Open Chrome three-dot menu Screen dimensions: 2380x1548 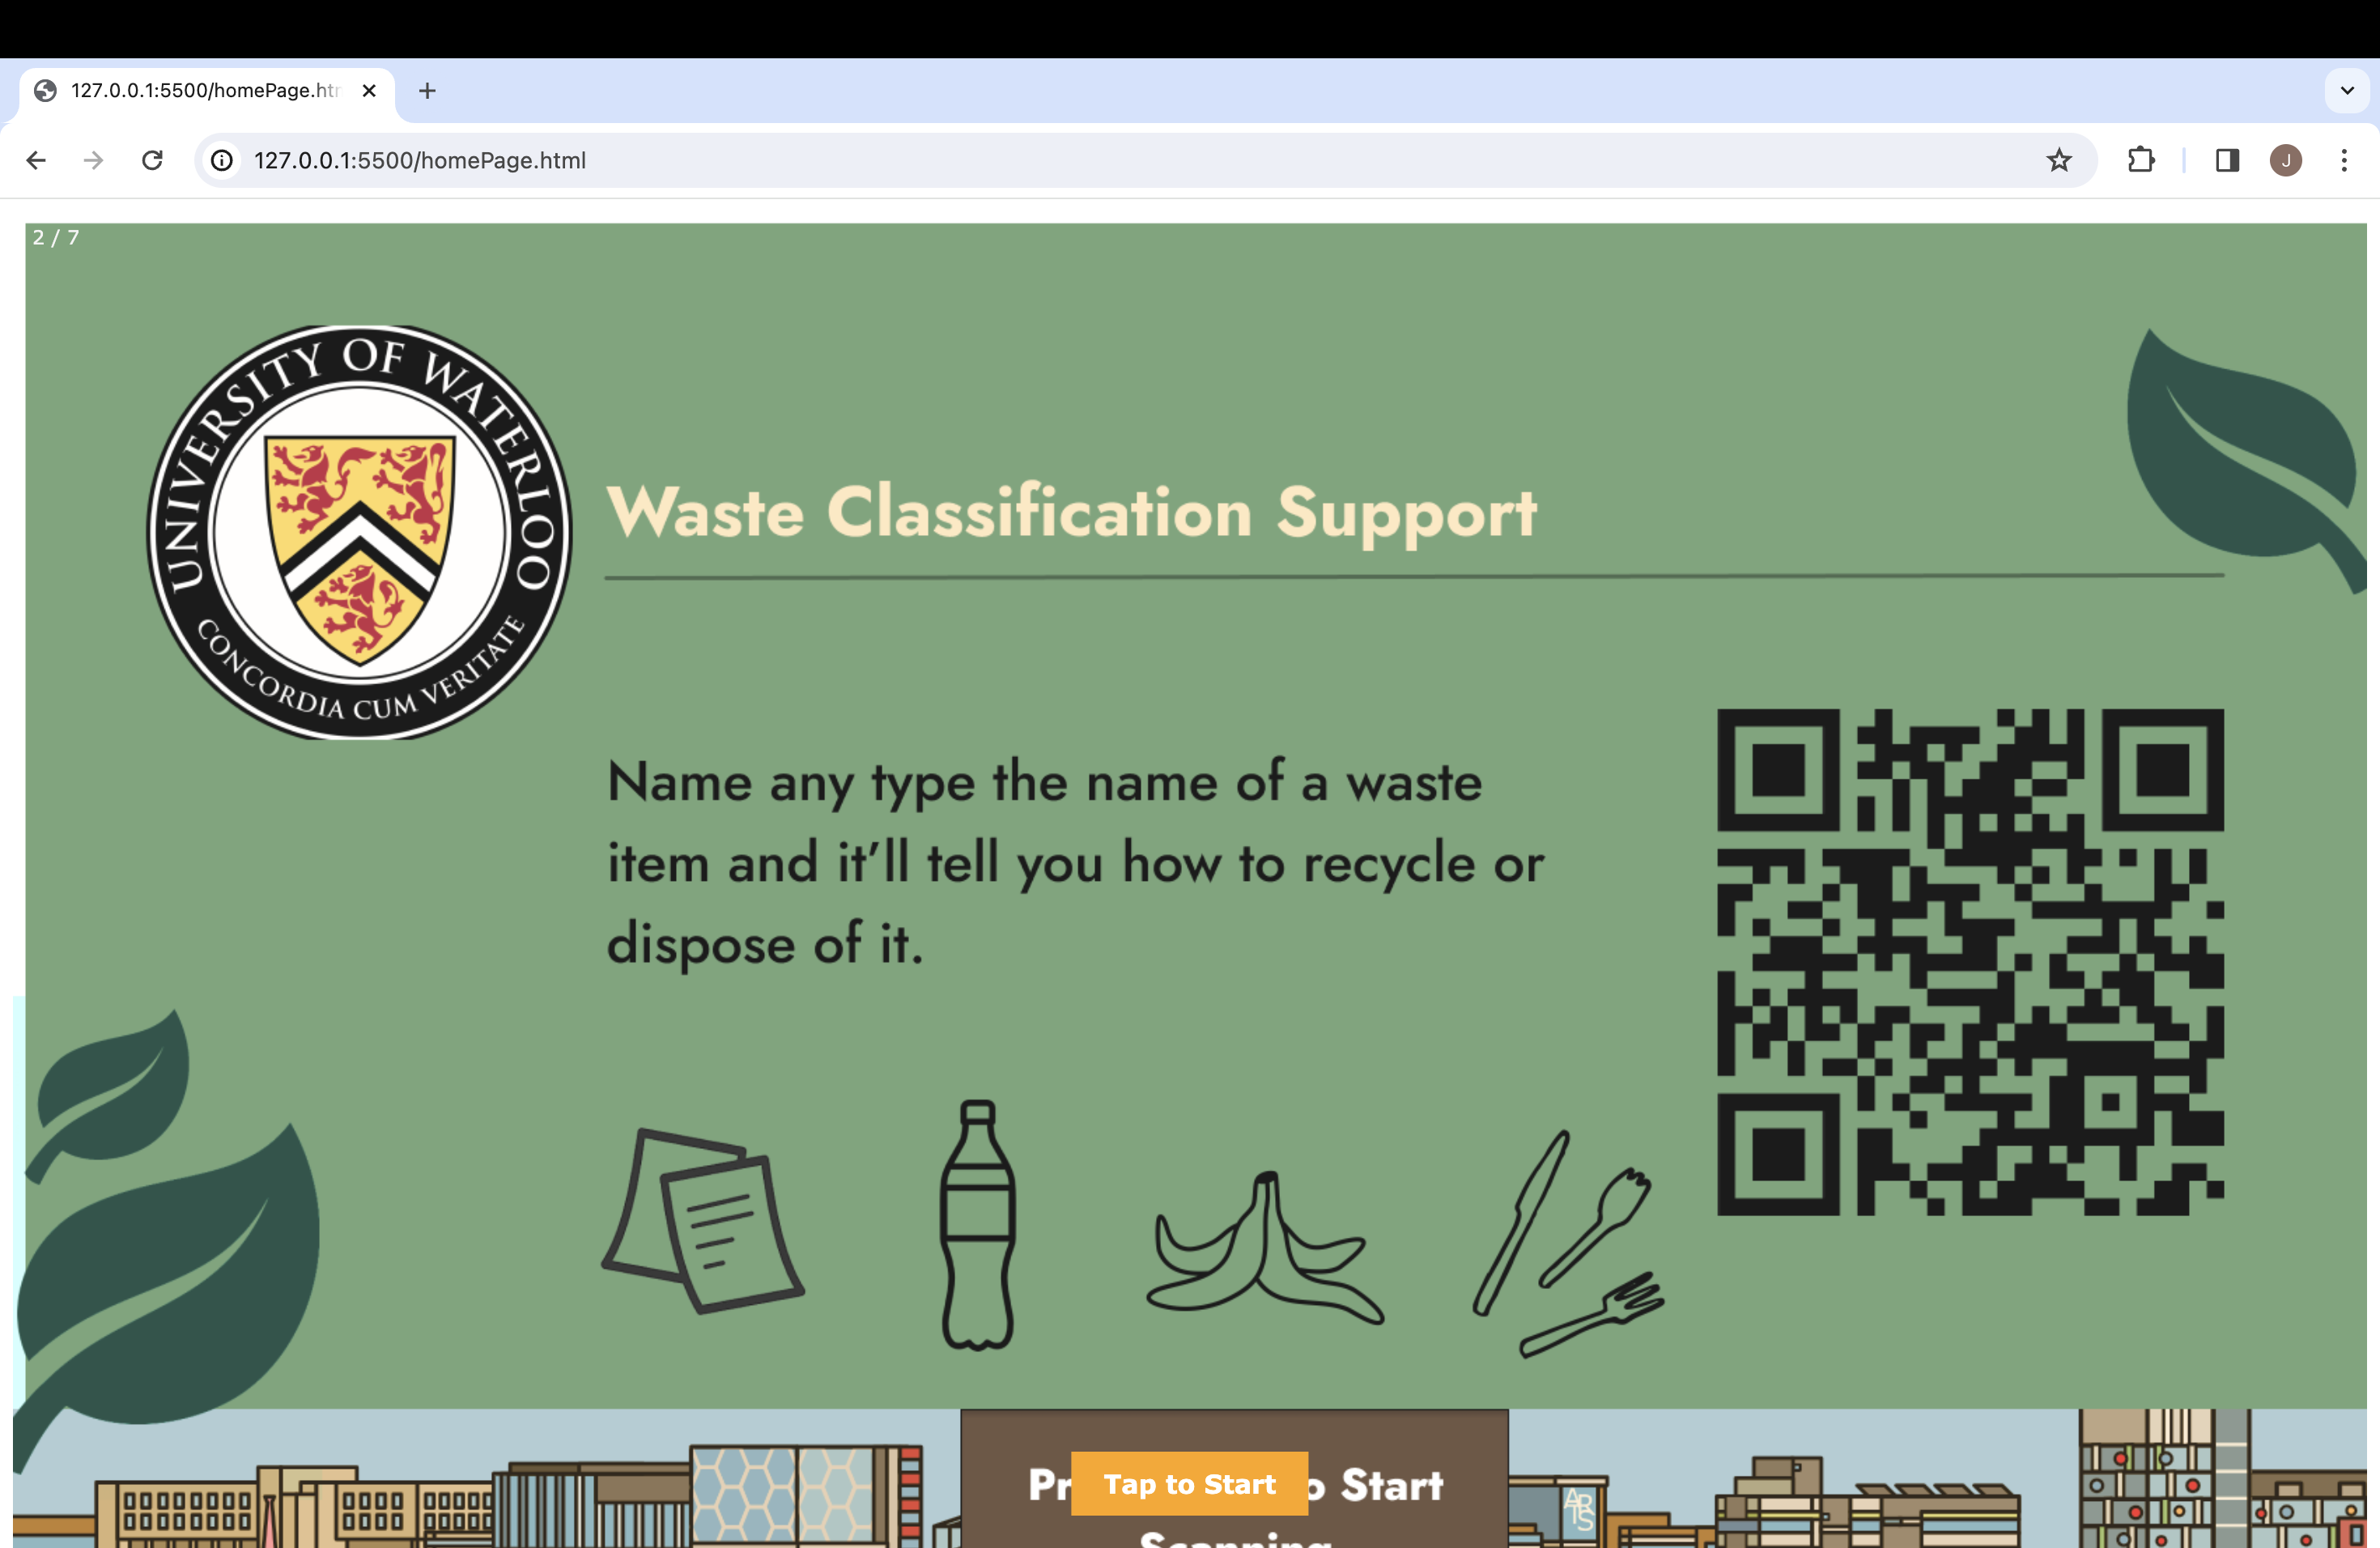click(x=2344, y=160)
